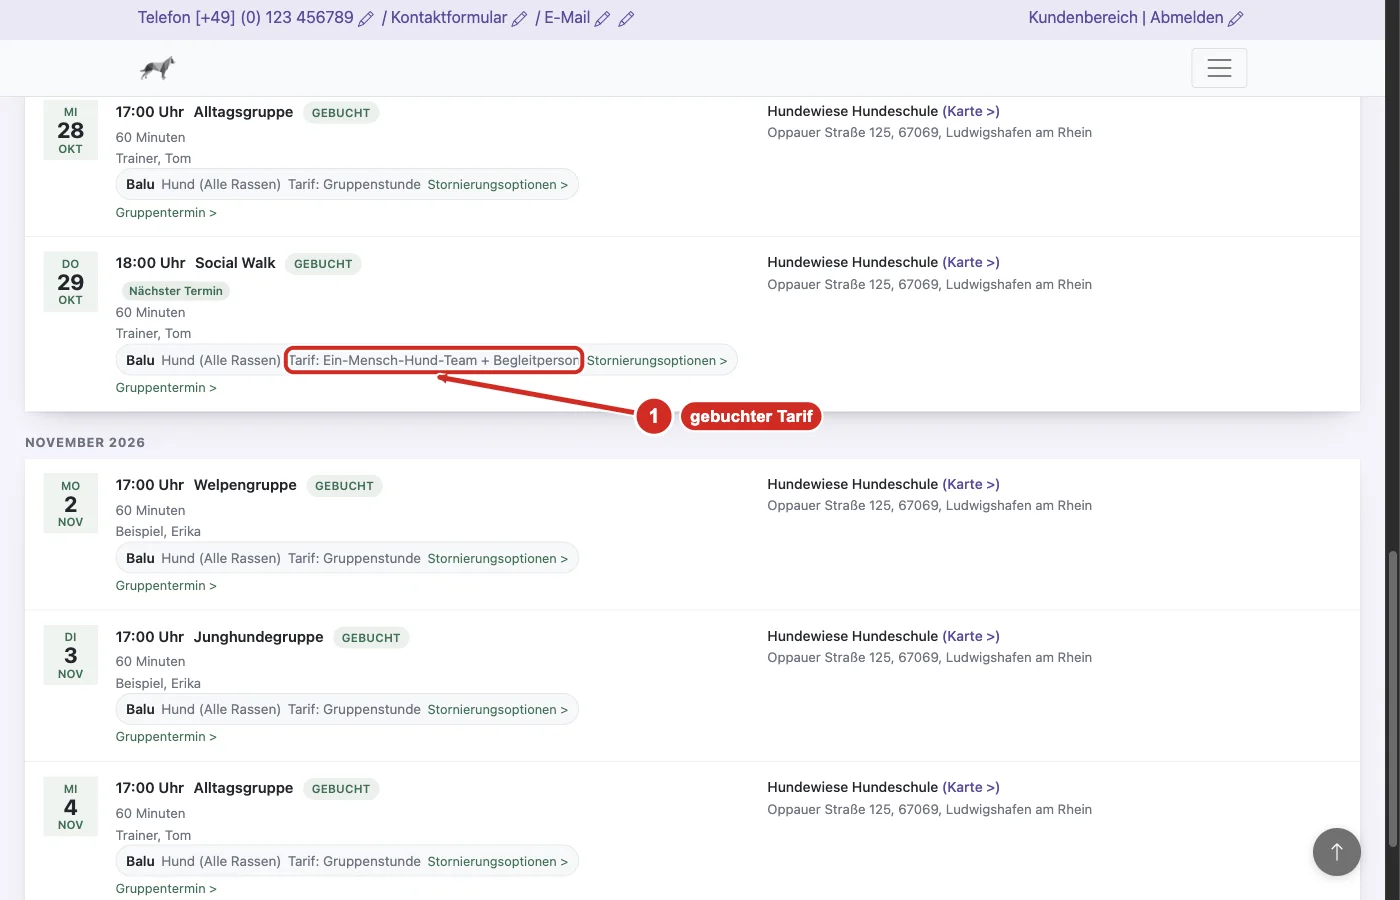
Task: Click the Welpengruppe appointment title
Action: click(x=245, y=485)
